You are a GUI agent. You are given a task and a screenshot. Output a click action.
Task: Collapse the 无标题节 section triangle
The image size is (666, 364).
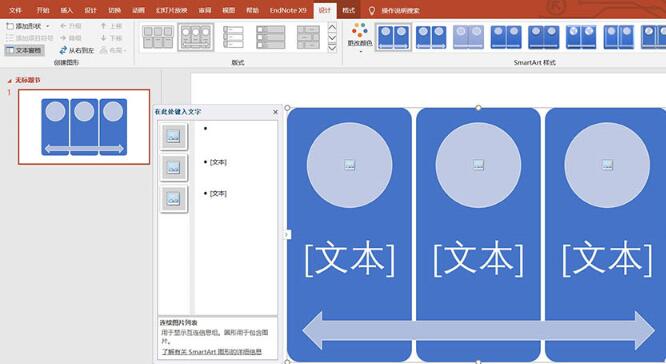(x=9, y=81)
